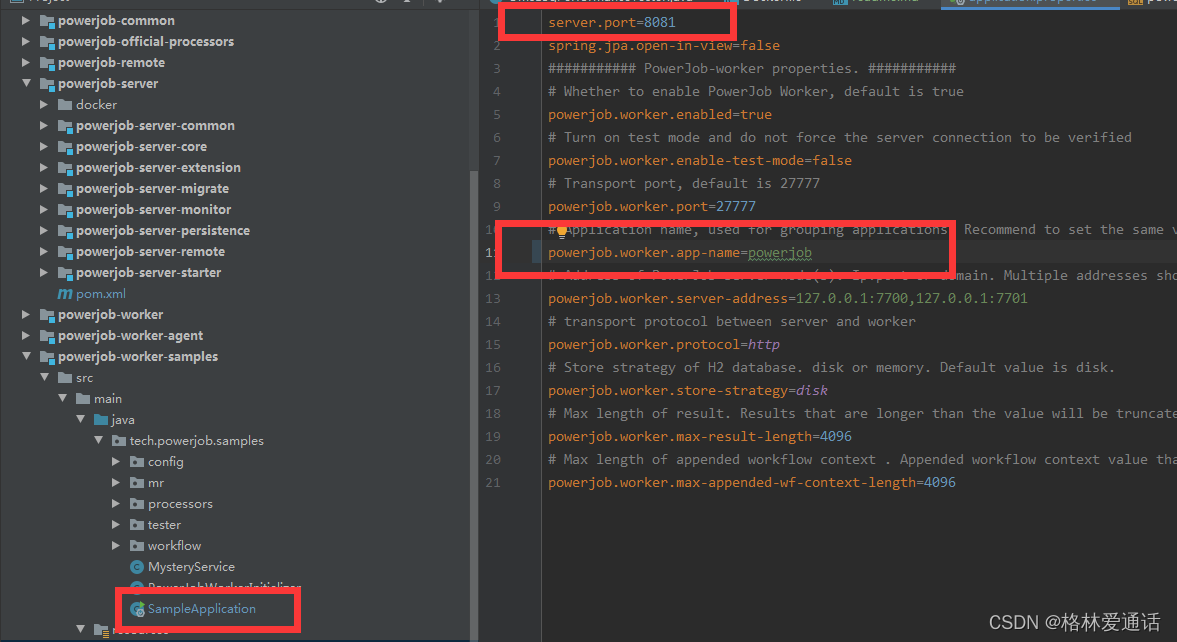
Task: Collapse the powerjob-worker-samples module
Action: click(x=26, y=357)
